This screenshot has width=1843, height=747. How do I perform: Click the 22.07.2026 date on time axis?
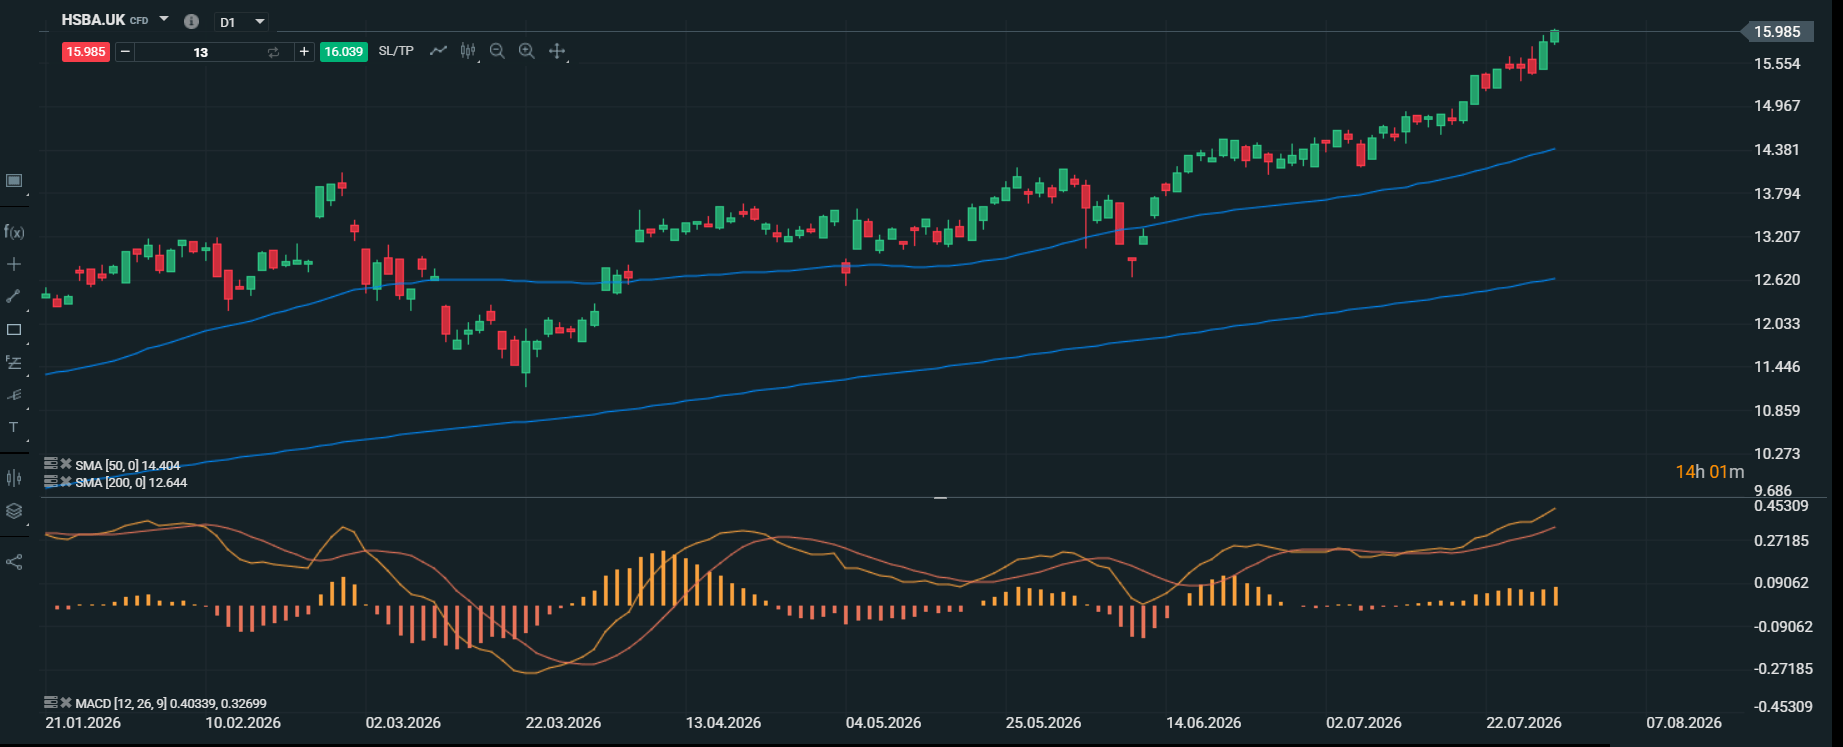1524,723
